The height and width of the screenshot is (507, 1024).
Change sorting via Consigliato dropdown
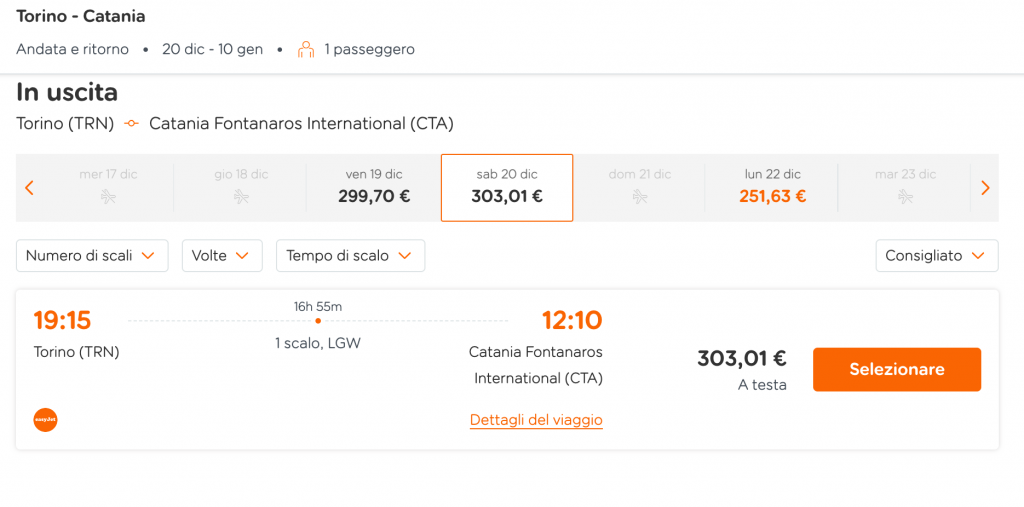936,255
